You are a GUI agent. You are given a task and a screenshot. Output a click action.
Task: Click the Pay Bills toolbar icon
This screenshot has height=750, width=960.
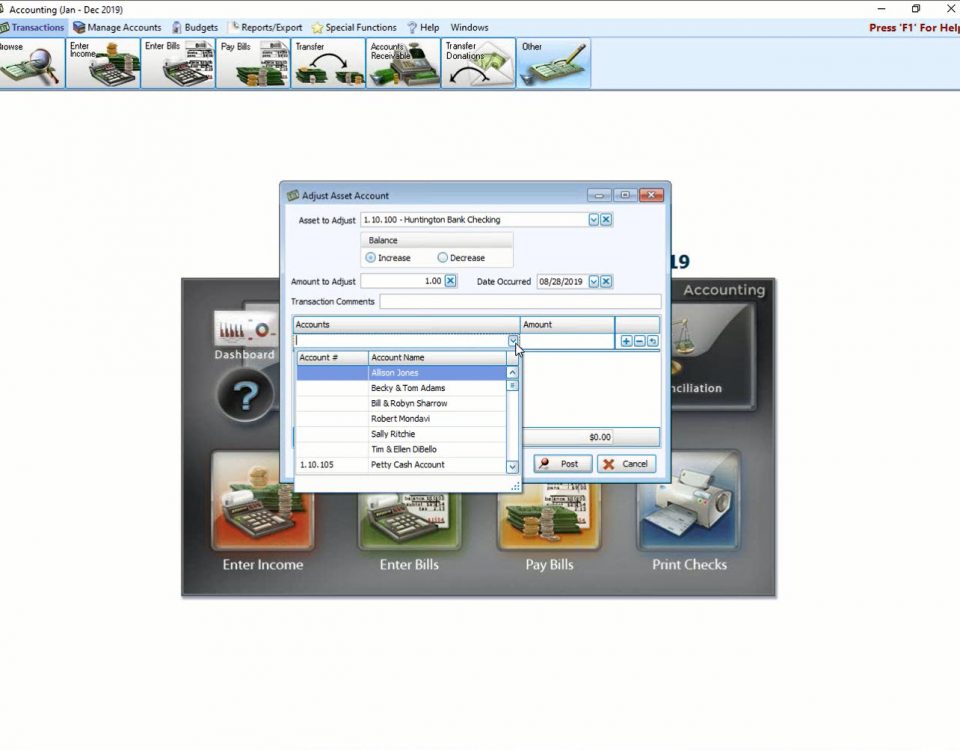252,64
